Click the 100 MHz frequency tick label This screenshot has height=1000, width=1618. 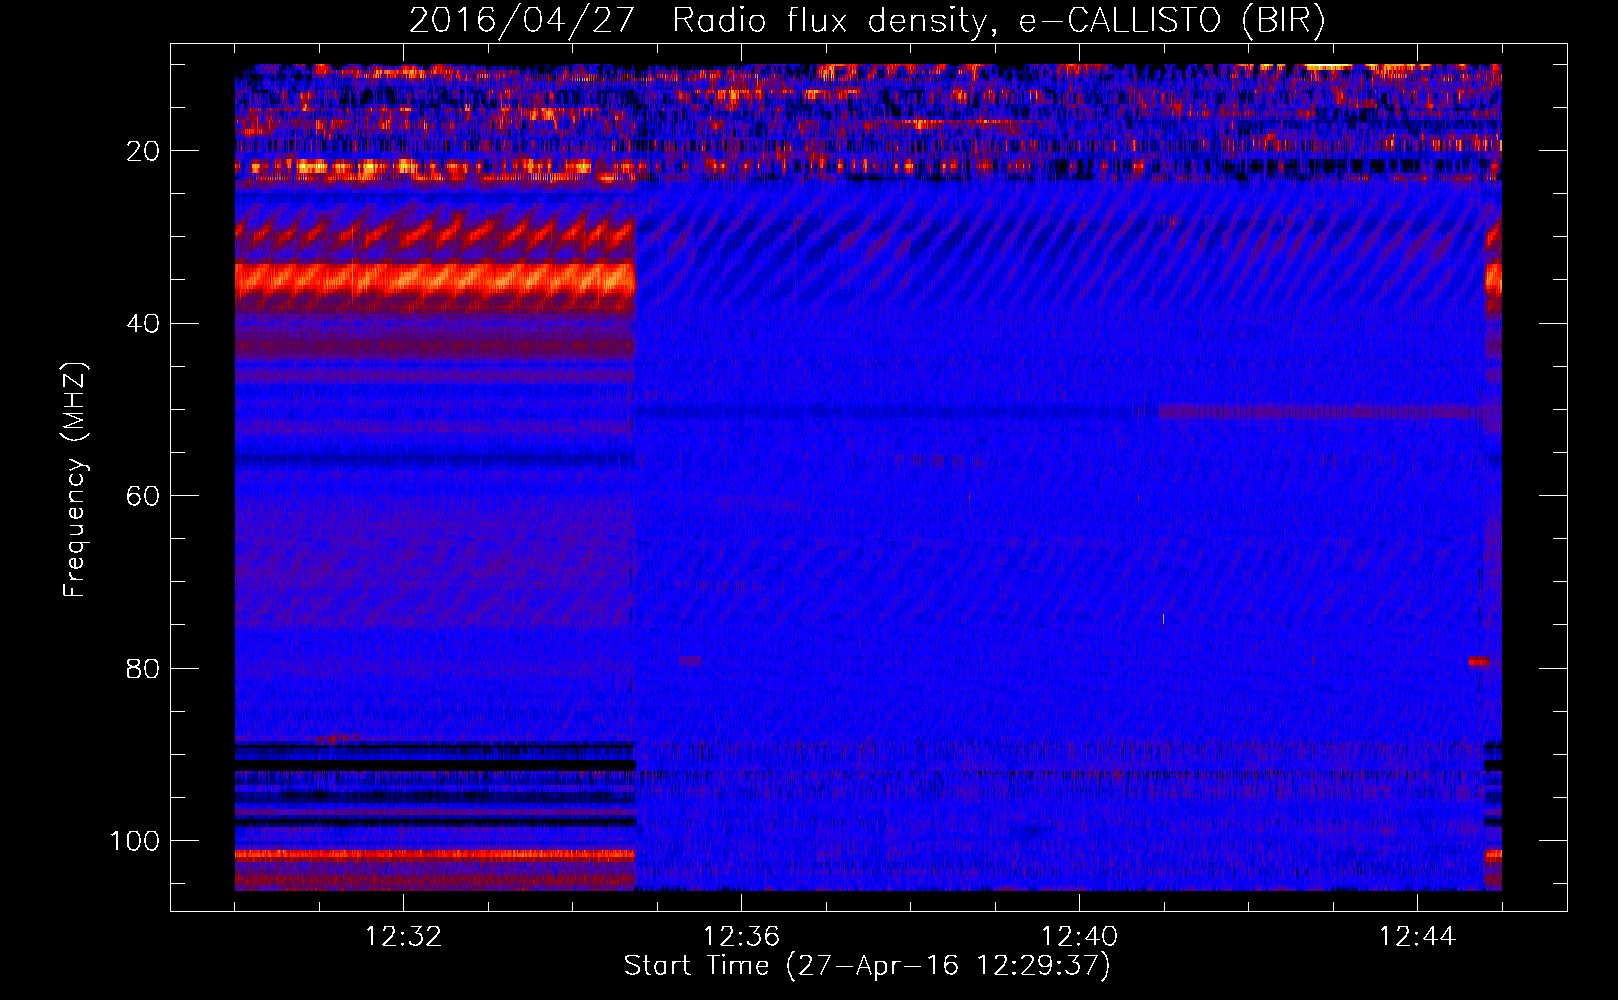point(135,841)
